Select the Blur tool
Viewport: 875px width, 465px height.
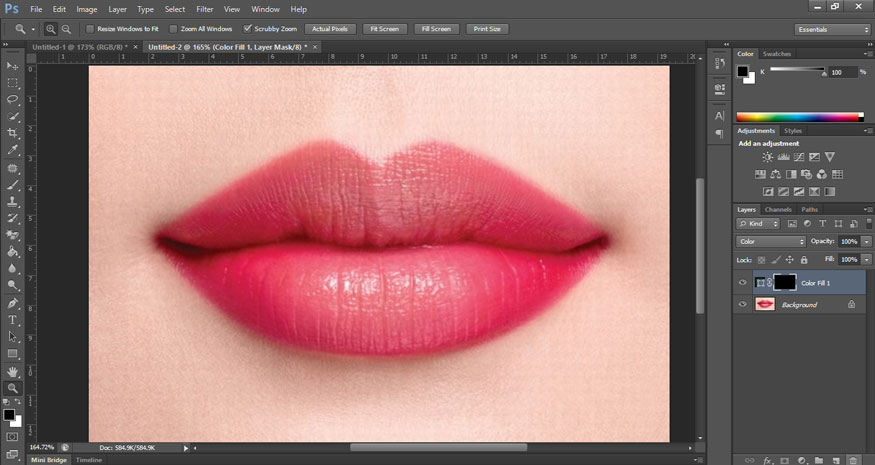[12, 269]
